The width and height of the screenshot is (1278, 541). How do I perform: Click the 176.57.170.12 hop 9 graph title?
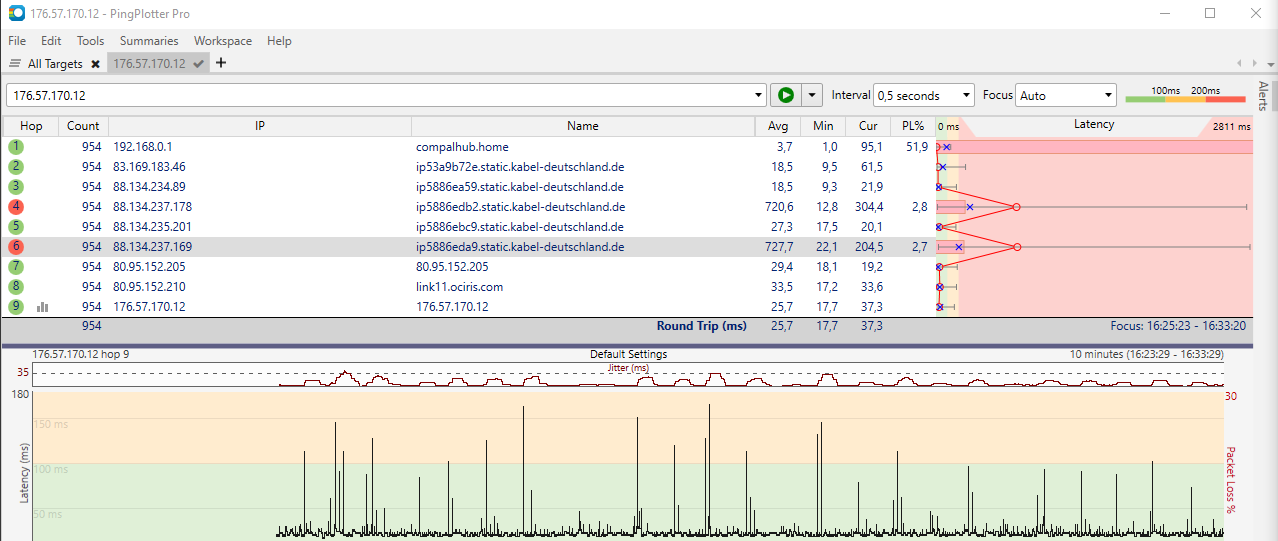[81, 354]
